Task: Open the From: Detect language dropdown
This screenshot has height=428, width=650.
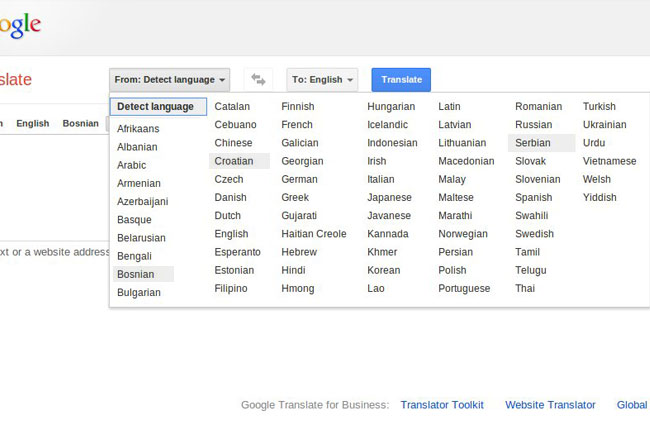Action: point(170,80)
